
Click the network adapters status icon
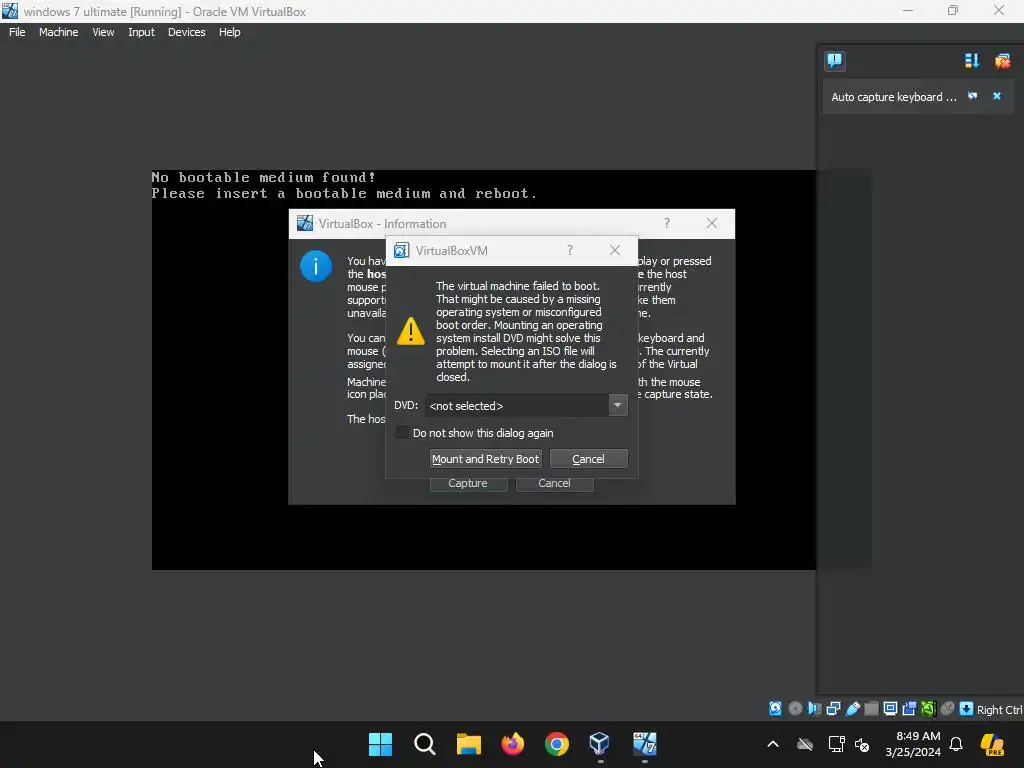(x=833, y=709)
